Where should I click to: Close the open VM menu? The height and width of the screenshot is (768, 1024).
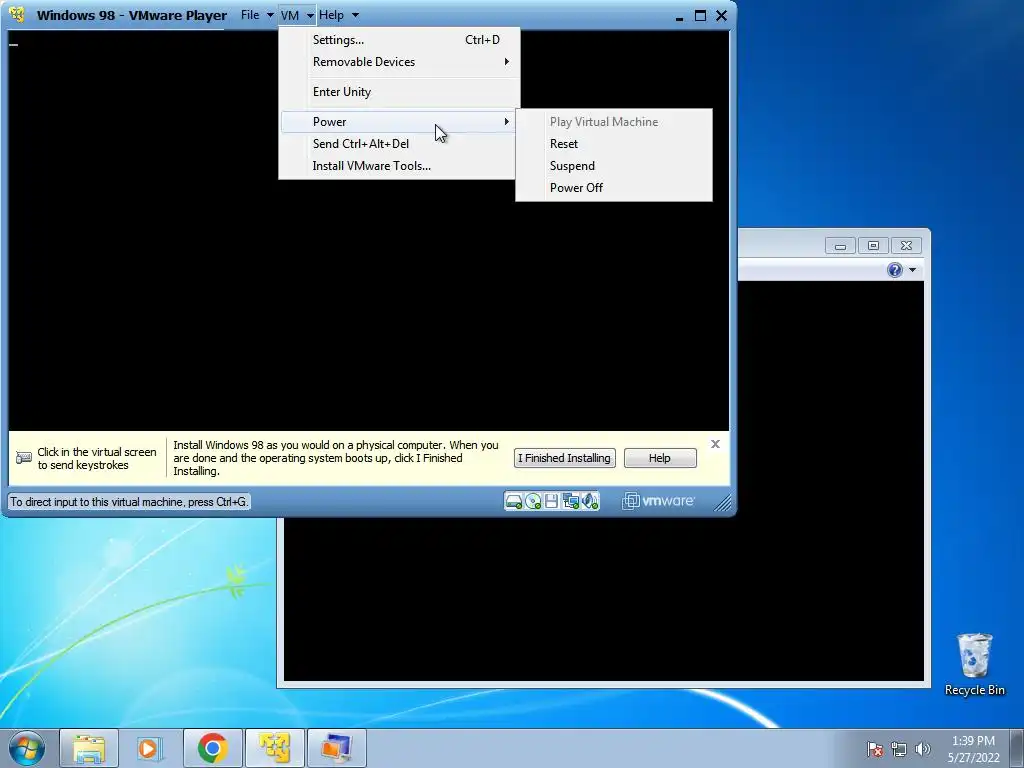point(297,14)
